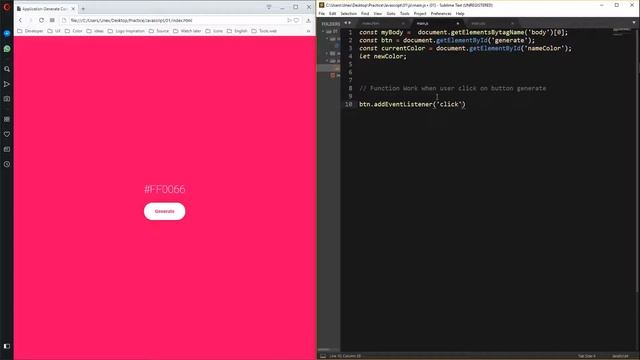This screenshot has width=640, height=360.
Task: Open Find menu in Sublime Text
Action: pyautogui.click(x=365, y=13)
